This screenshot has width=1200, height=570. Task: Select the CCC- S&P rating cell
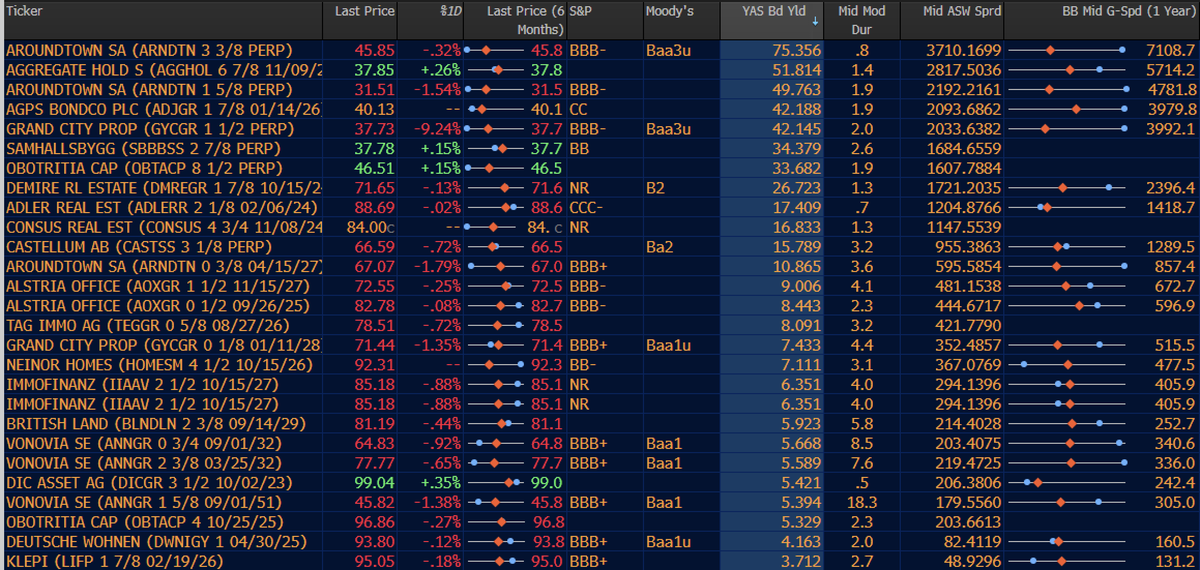(586, 207)
